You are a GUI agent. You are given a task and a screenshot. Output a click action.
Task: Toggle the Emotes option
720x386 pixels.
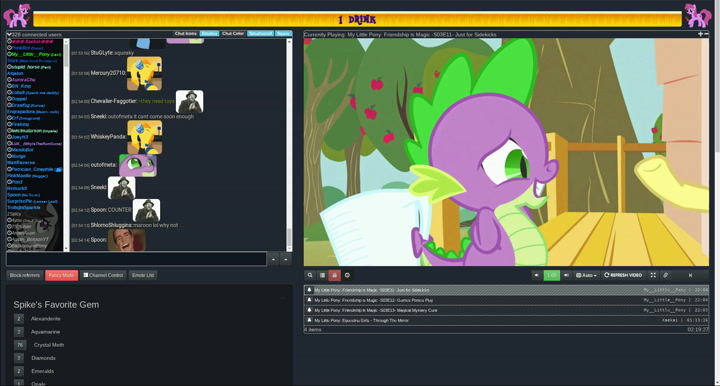(209, 34)
